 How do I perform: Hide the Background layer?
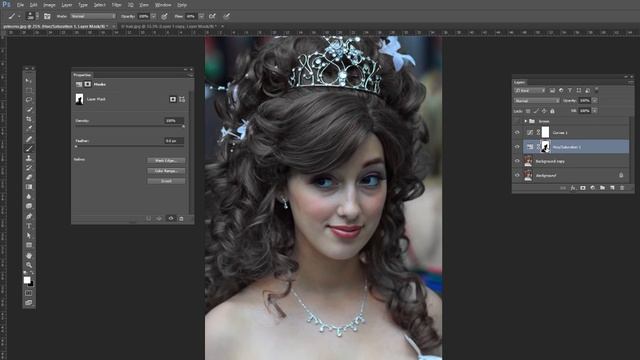[517, 176]
